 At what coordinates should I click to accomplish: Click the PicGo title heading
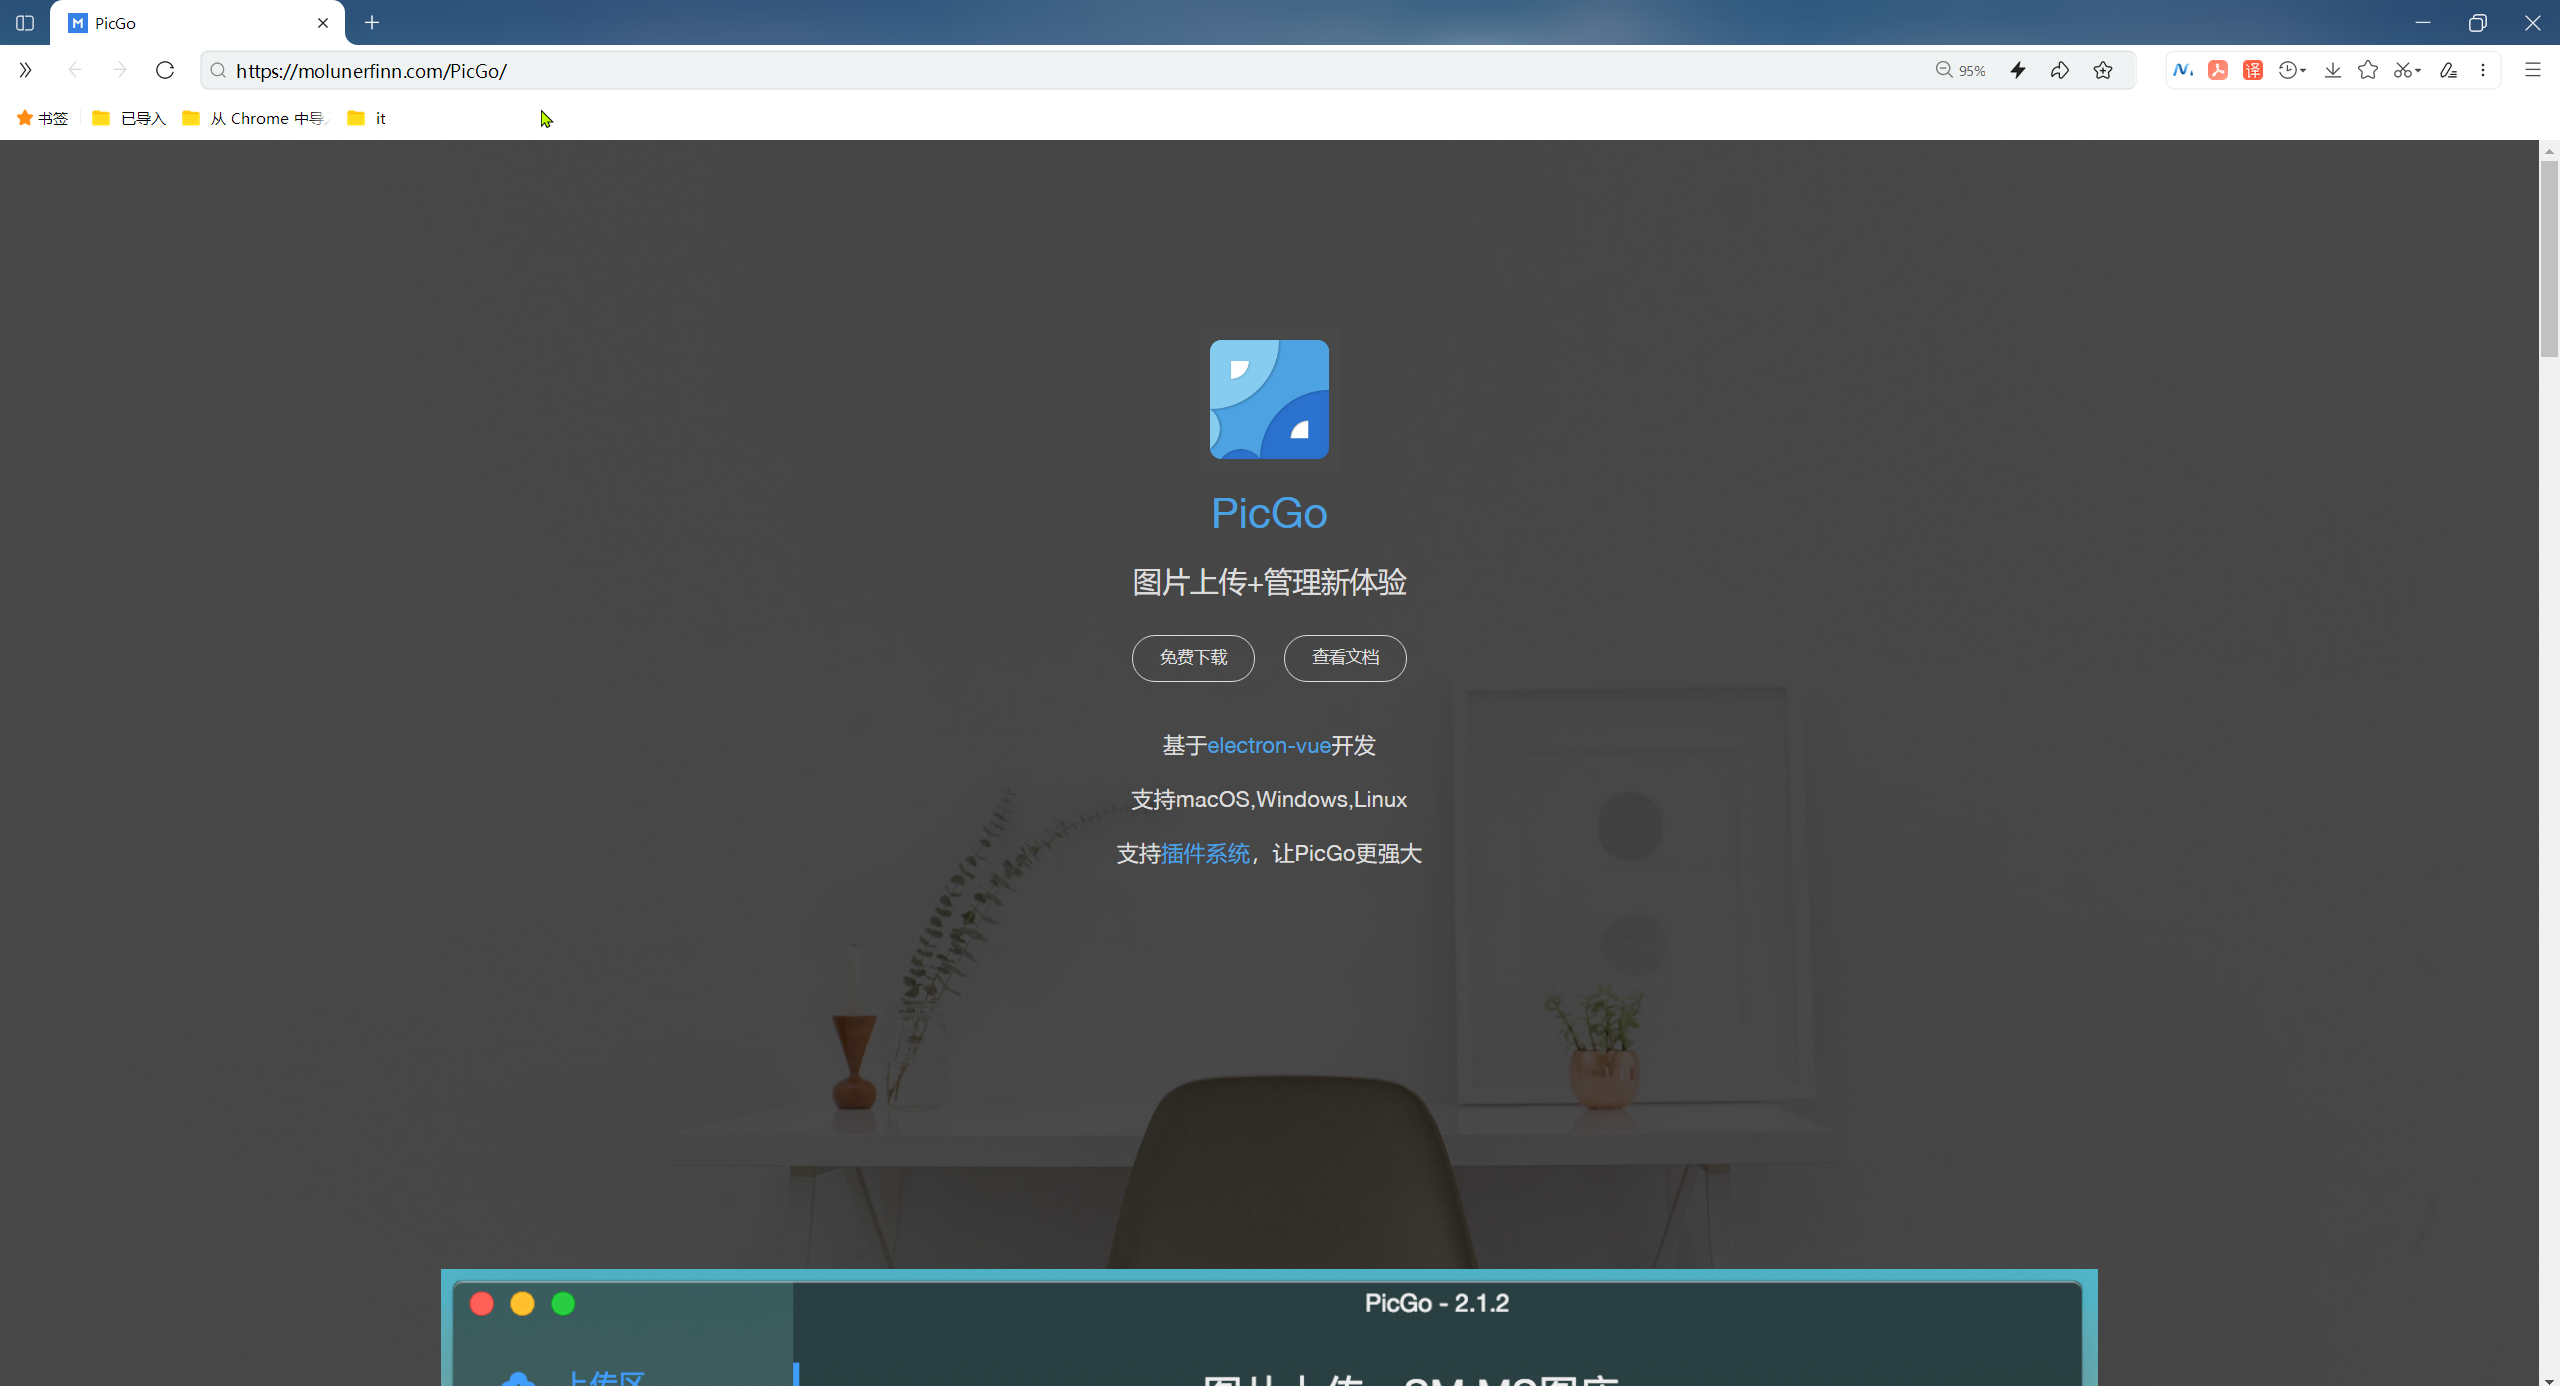(x=1269, y=513)
